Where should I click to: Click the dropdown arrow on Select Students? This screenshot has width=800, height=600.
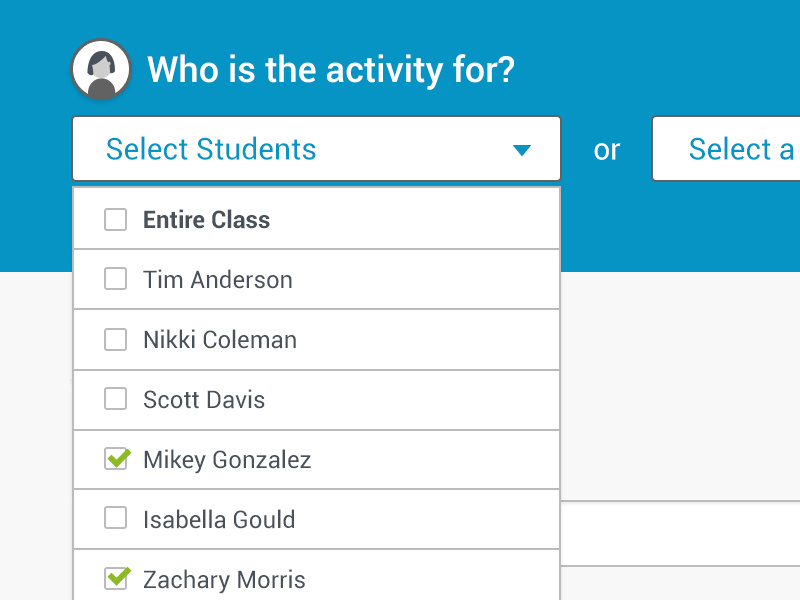[522, 149]
